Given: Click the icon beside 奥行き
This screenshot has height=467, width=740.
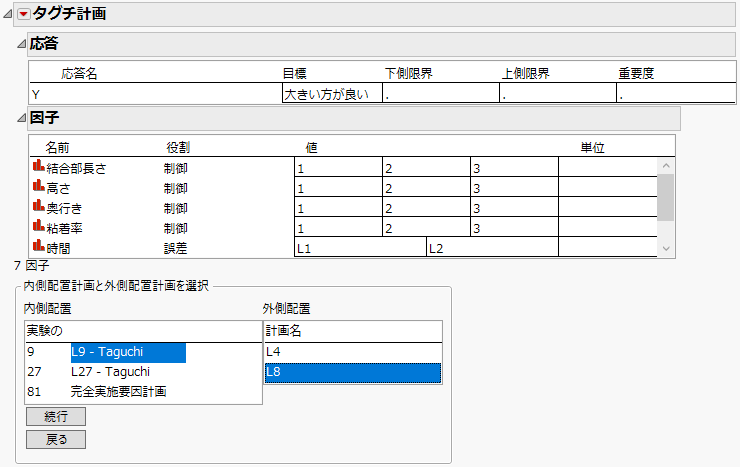Looking at the screenshot, I should click(x=39, y=207).
